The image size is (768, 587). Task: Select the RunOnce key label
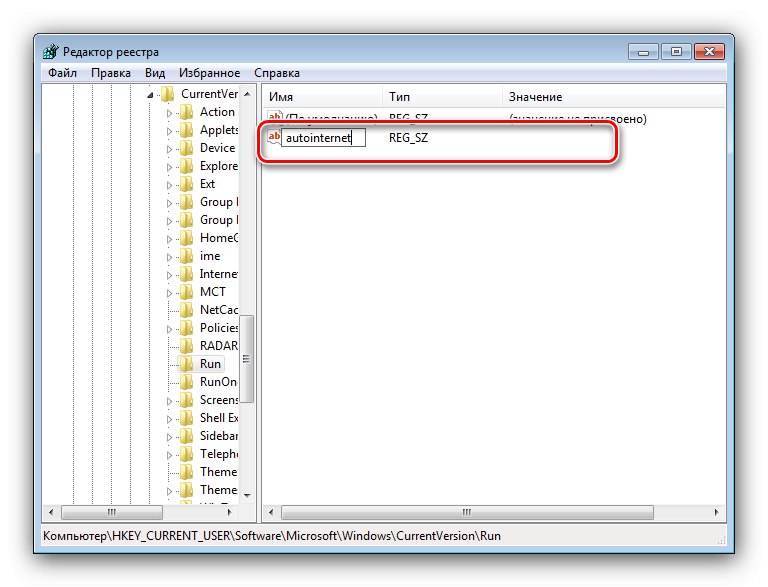point(218,382)
